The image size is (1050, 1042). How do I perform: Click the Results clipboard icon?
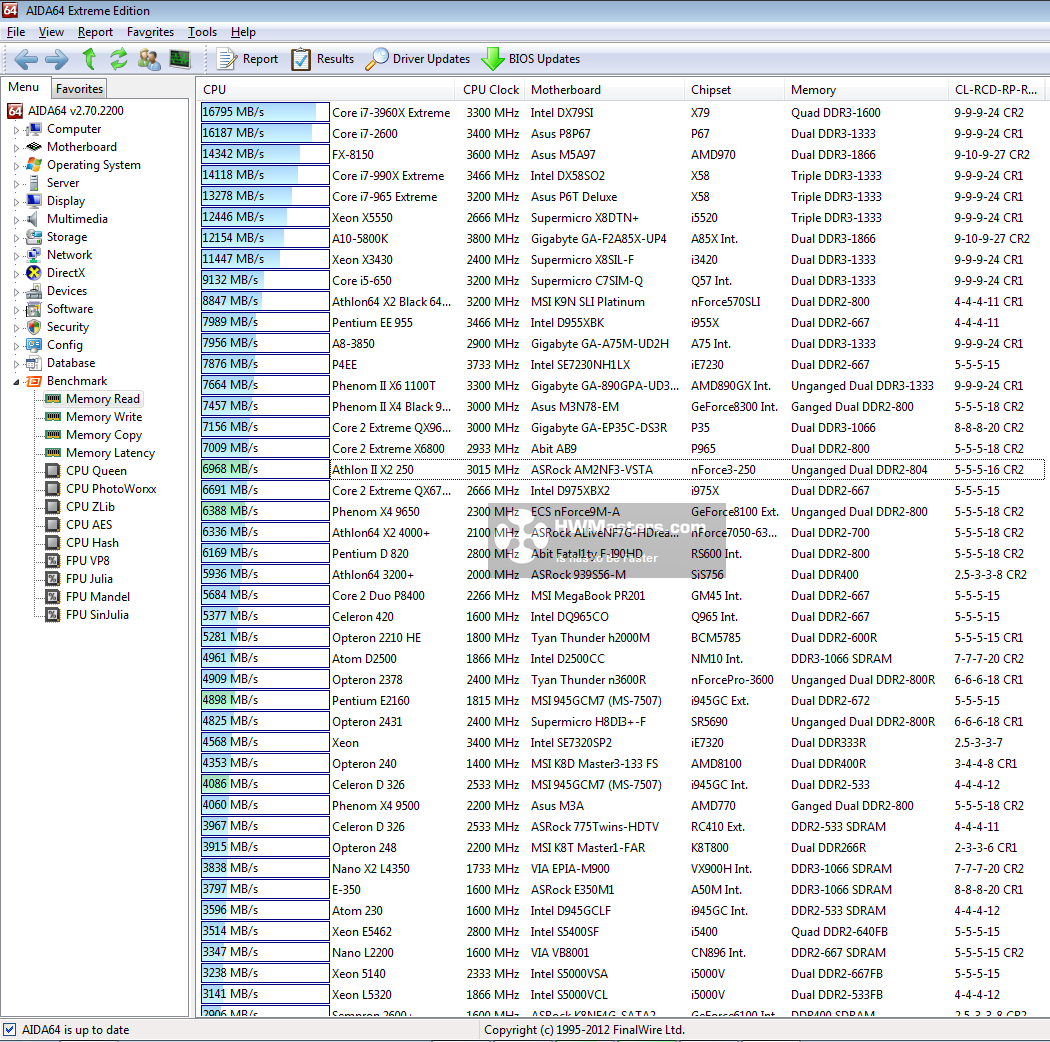pyautogui.click(x=301, y=59)
